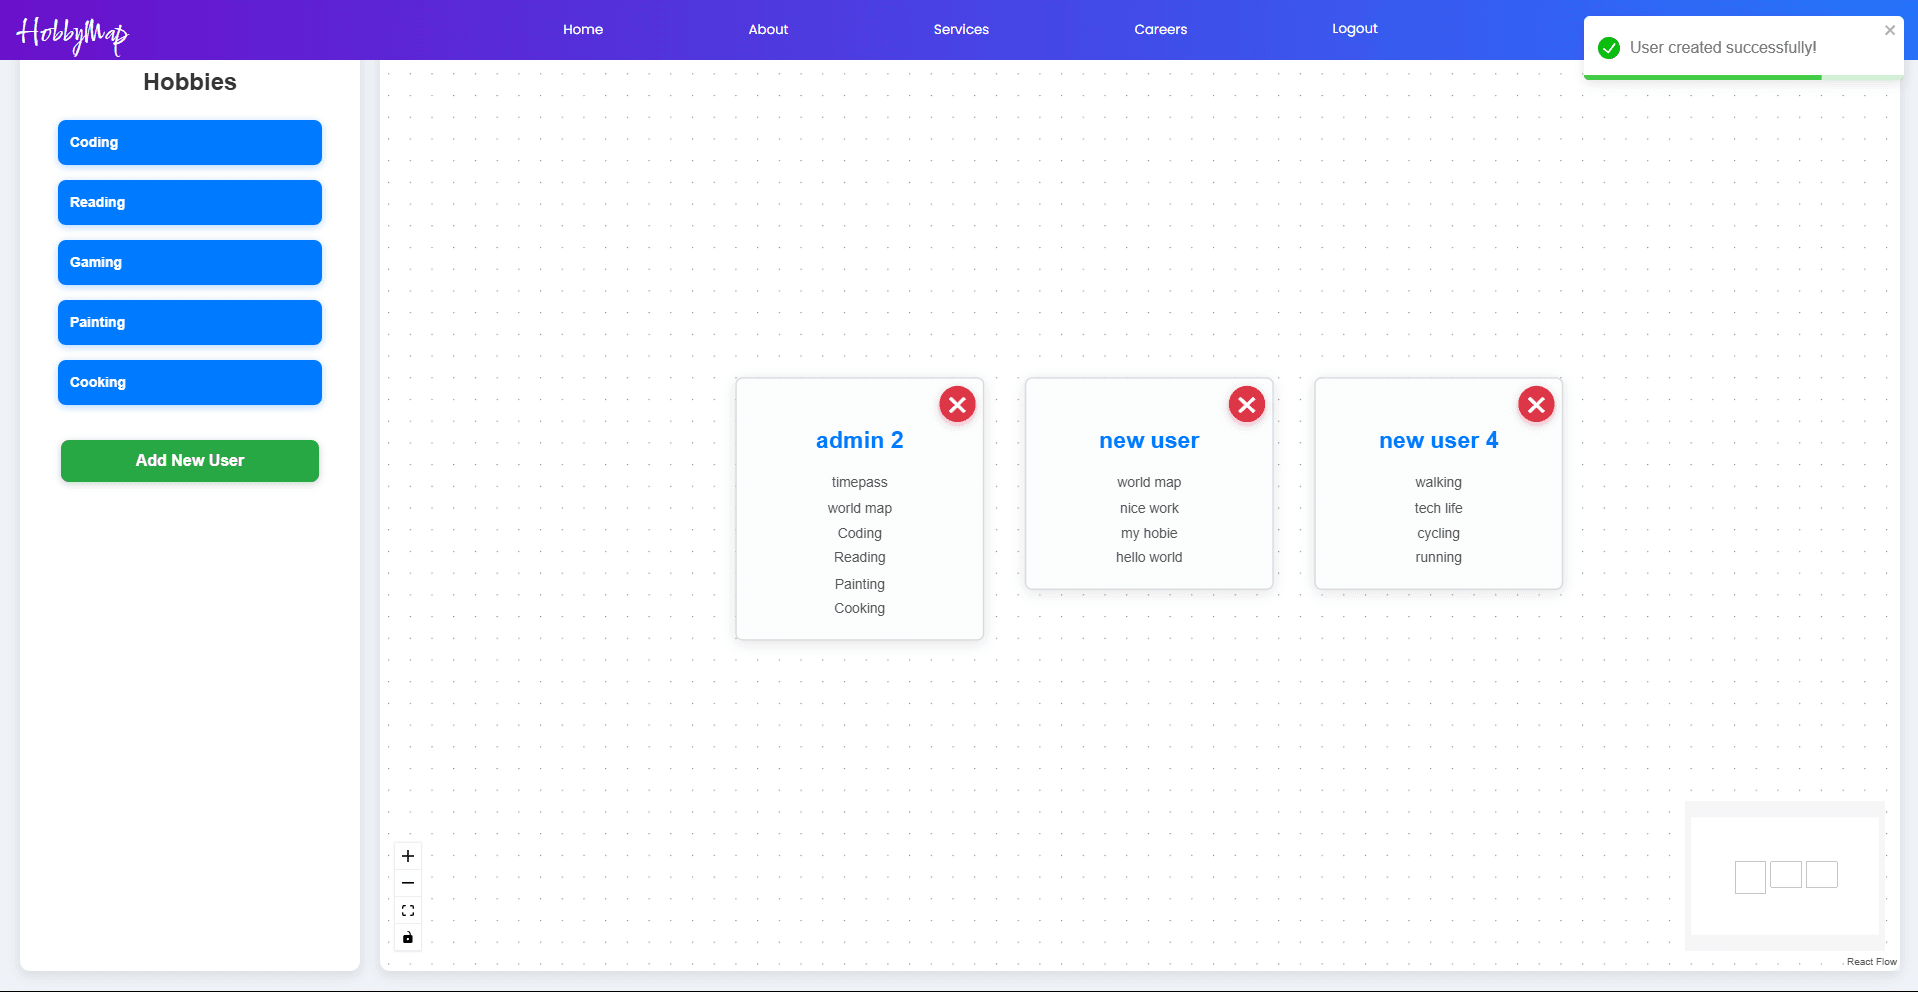Screen dimensions: 1918x992
Task: Click the tech life hobby entry
Action: point(1438,508)
